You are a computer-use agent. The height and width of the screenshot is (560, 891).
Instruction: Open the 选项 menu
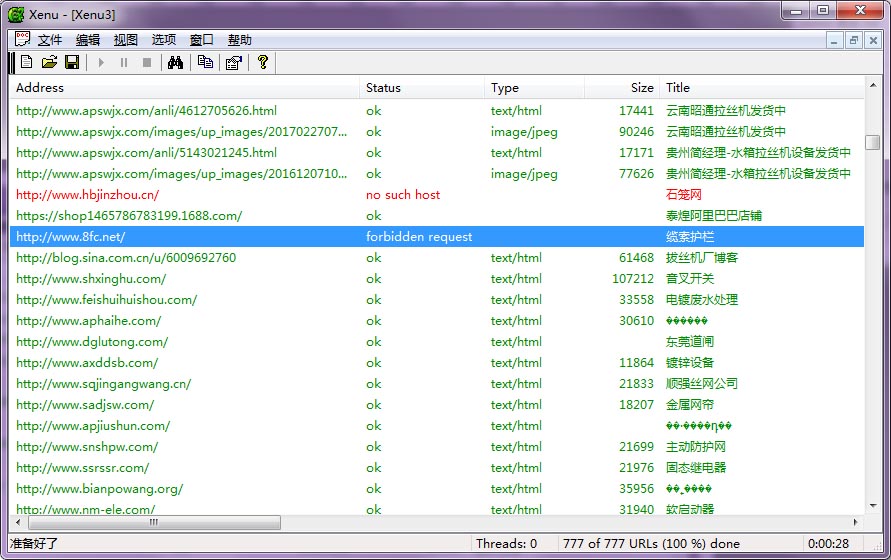(164, 40)
